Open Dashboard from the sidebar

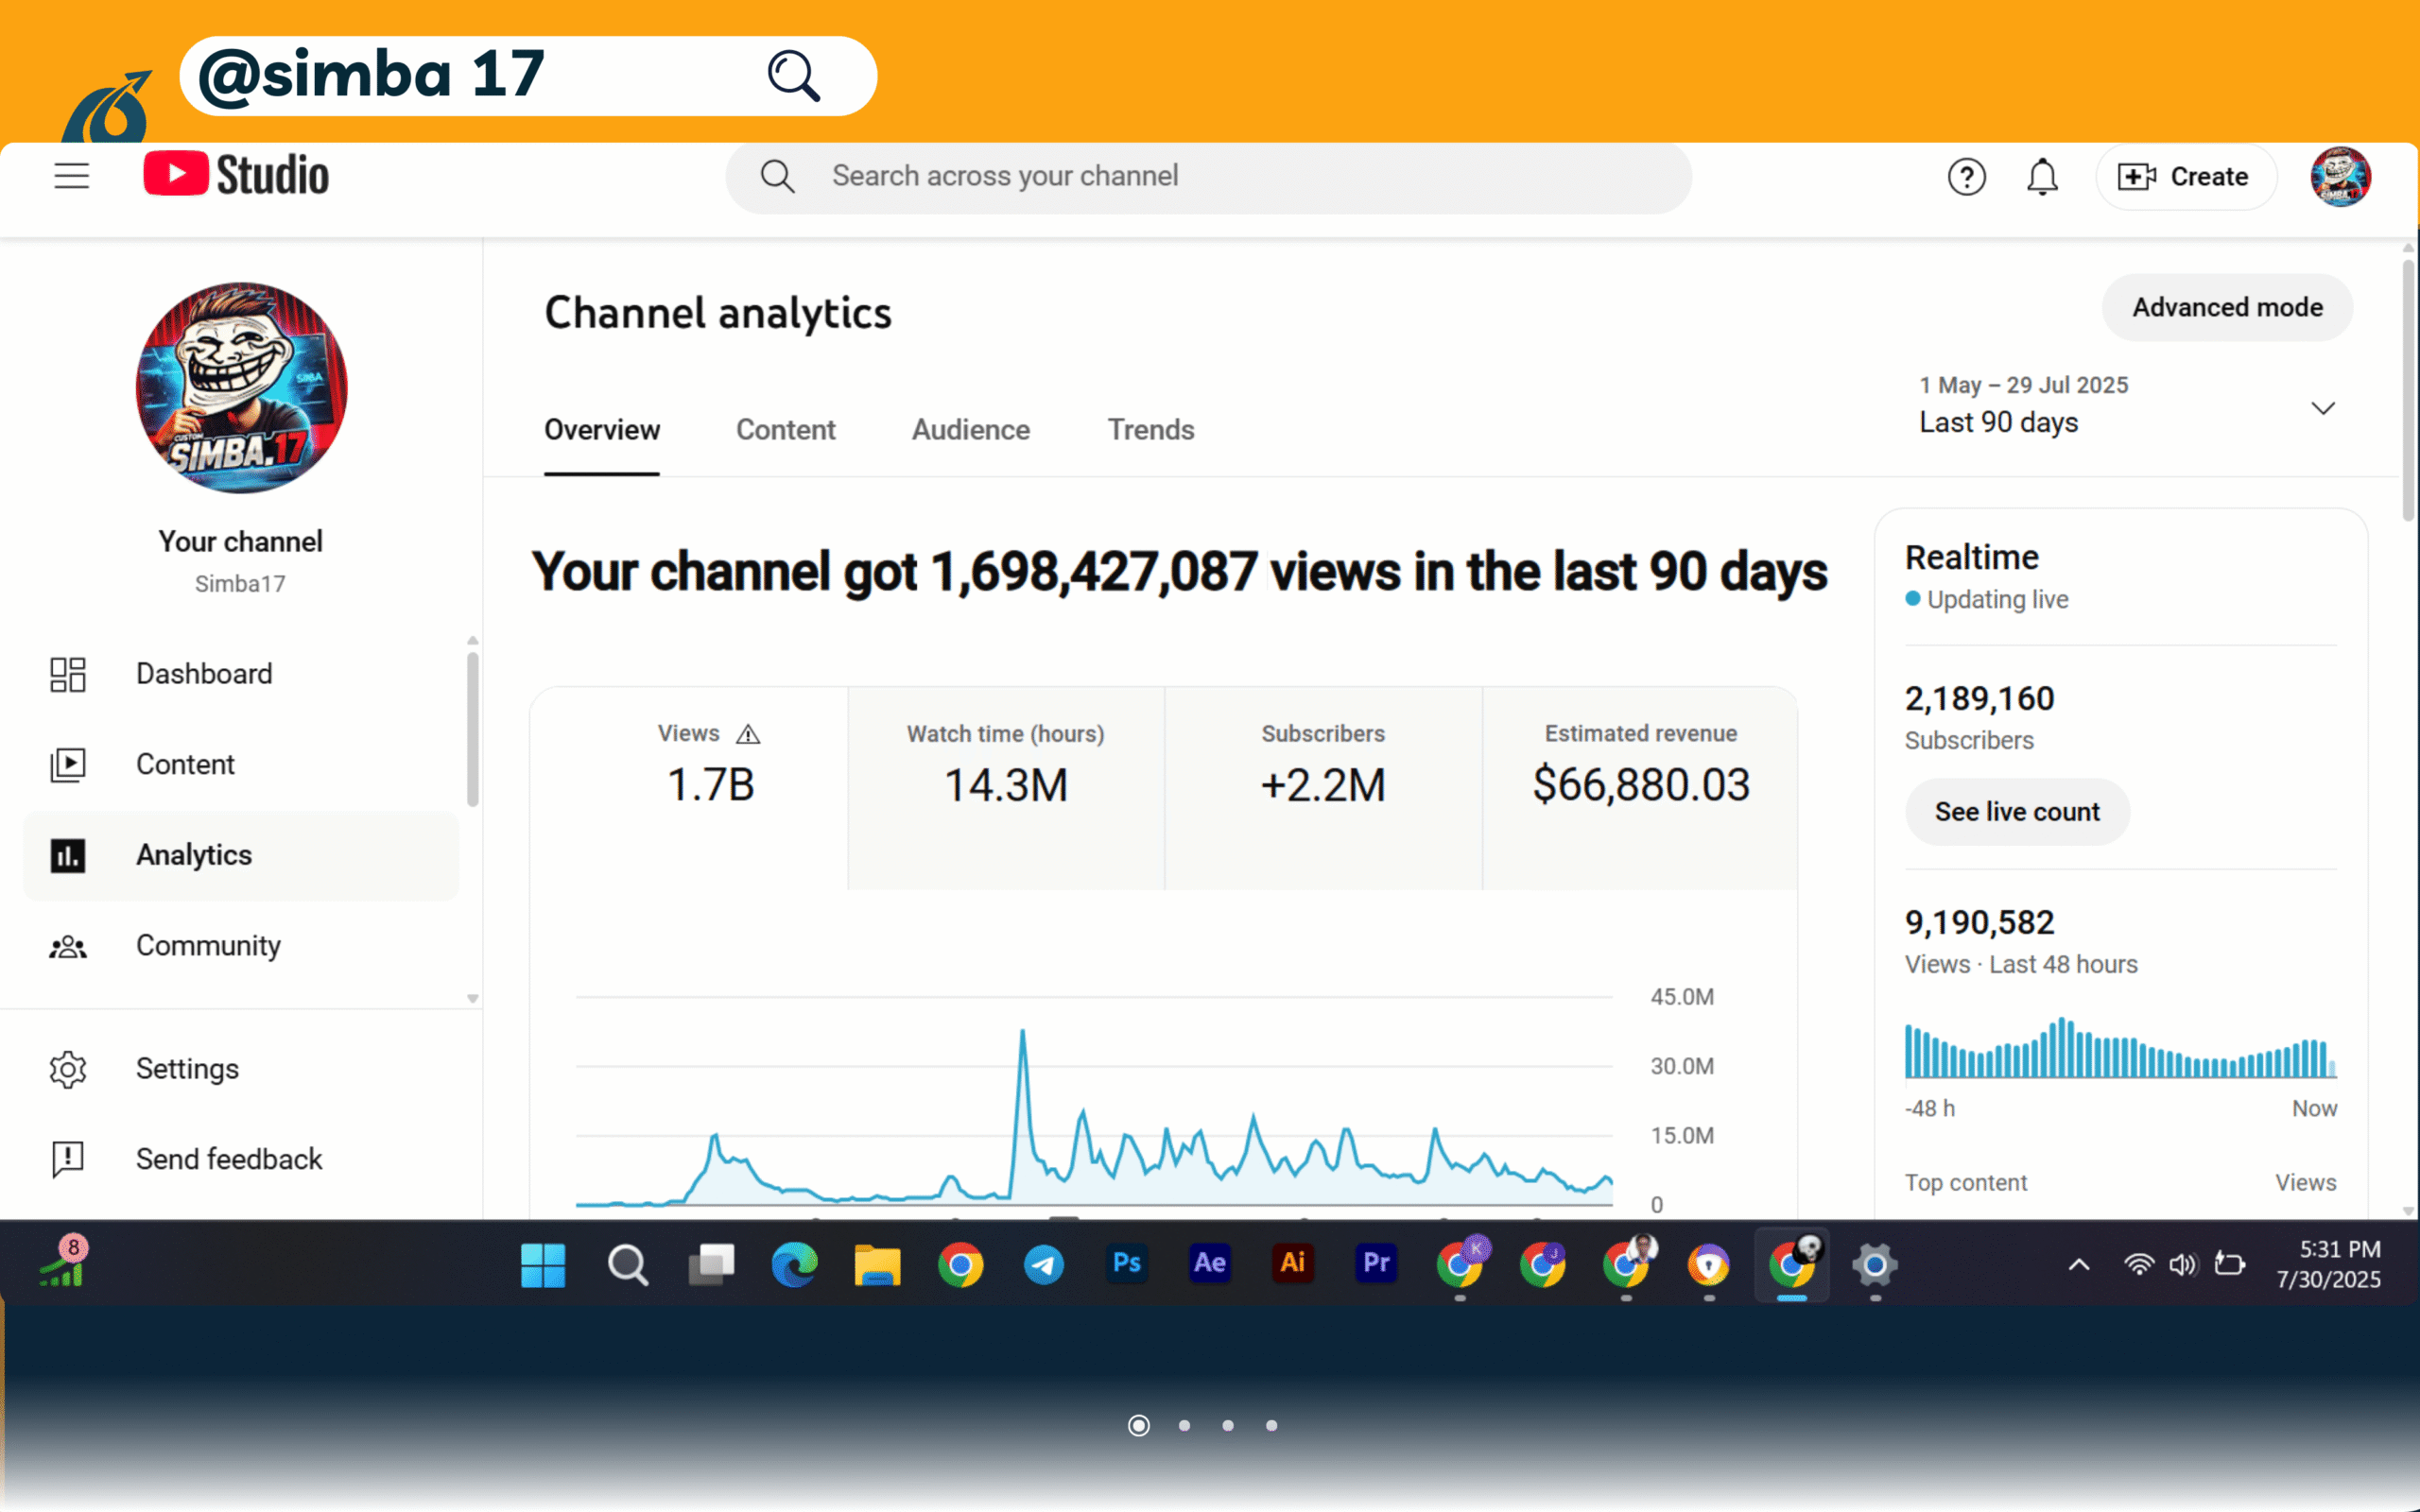pyautogui.click(x=241, y=674)
